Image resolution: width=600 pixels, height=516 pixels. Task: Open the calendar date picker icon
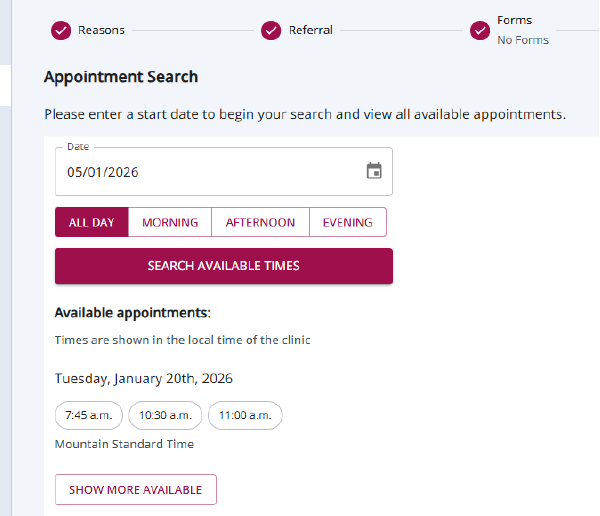[374, 171]
